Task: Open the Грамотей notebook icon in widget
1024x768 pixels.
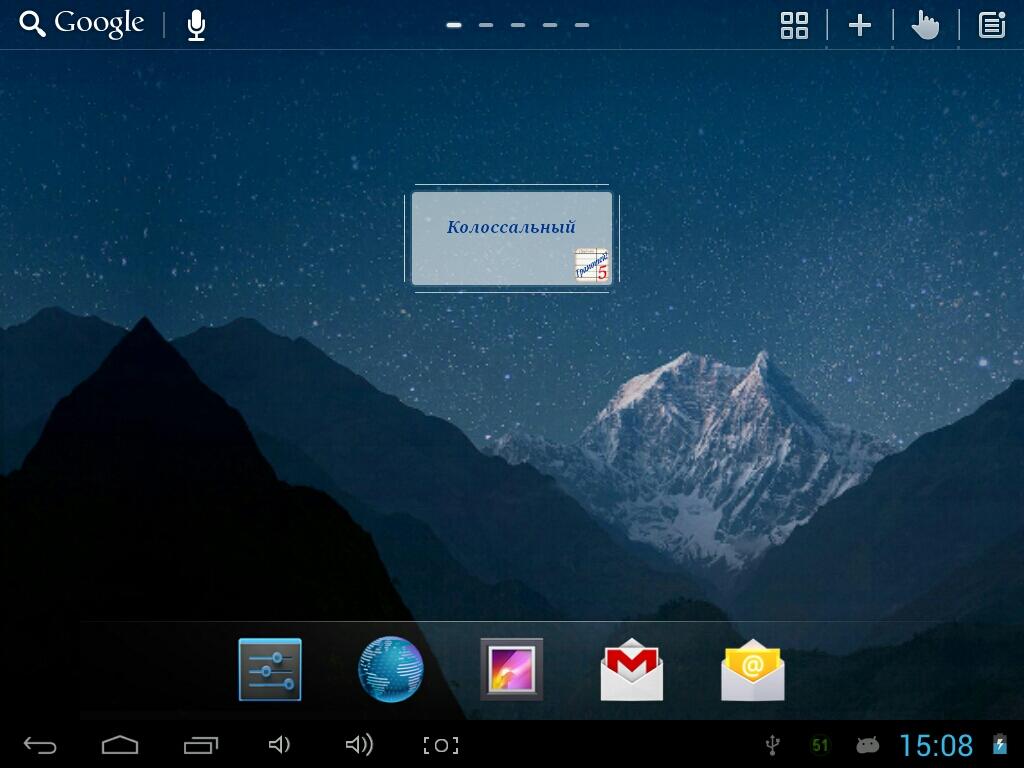Action: (x=592, y=265)
